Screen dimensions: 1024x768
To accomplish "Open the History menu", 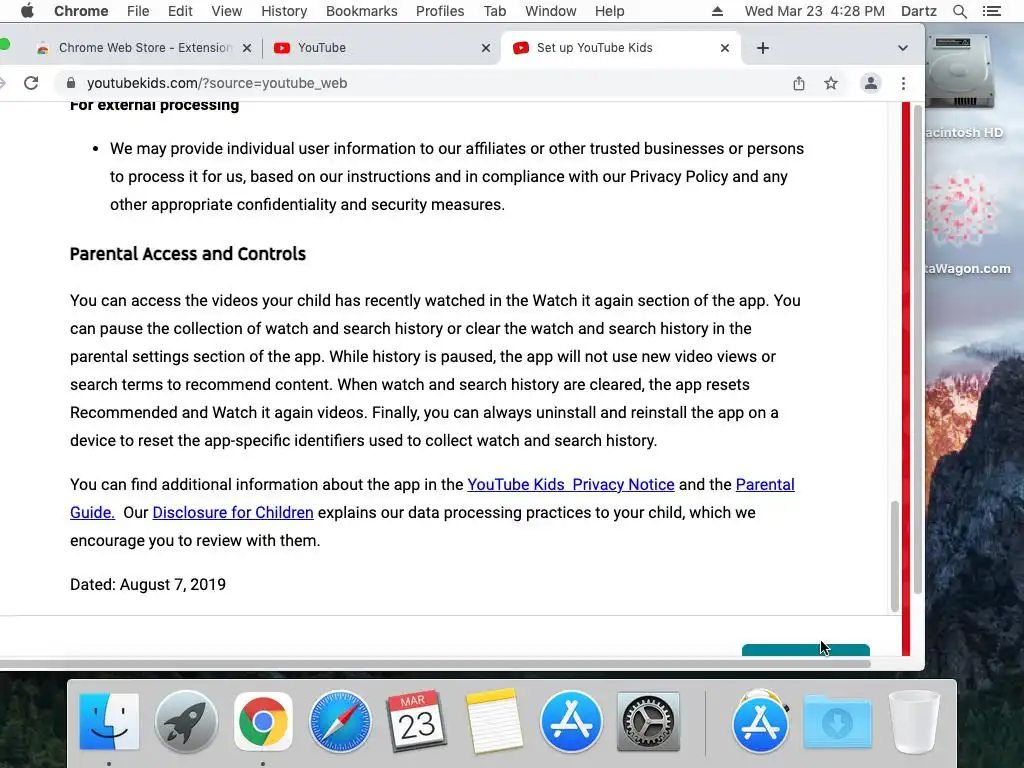I will pos(284,11).
